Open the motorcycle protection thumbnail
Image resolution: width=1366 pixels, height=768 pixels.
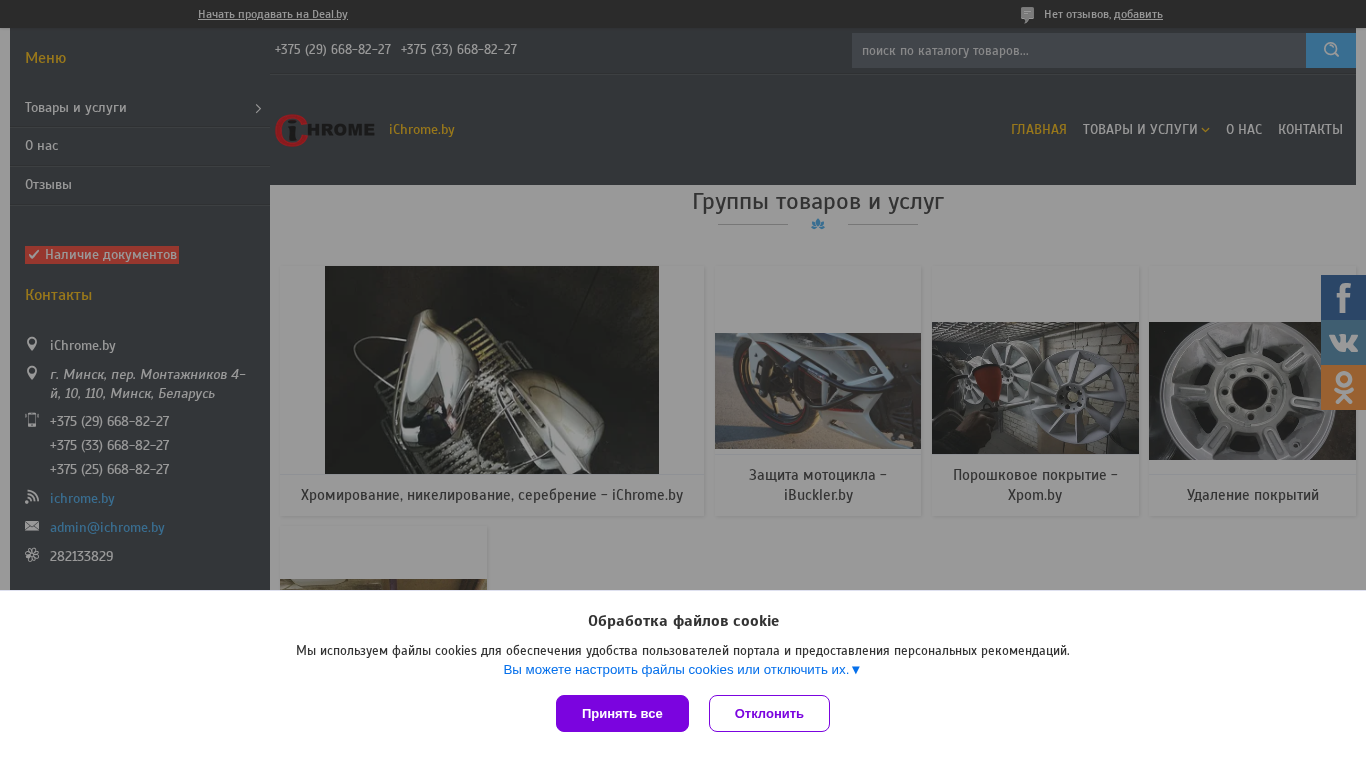point(818,391)
